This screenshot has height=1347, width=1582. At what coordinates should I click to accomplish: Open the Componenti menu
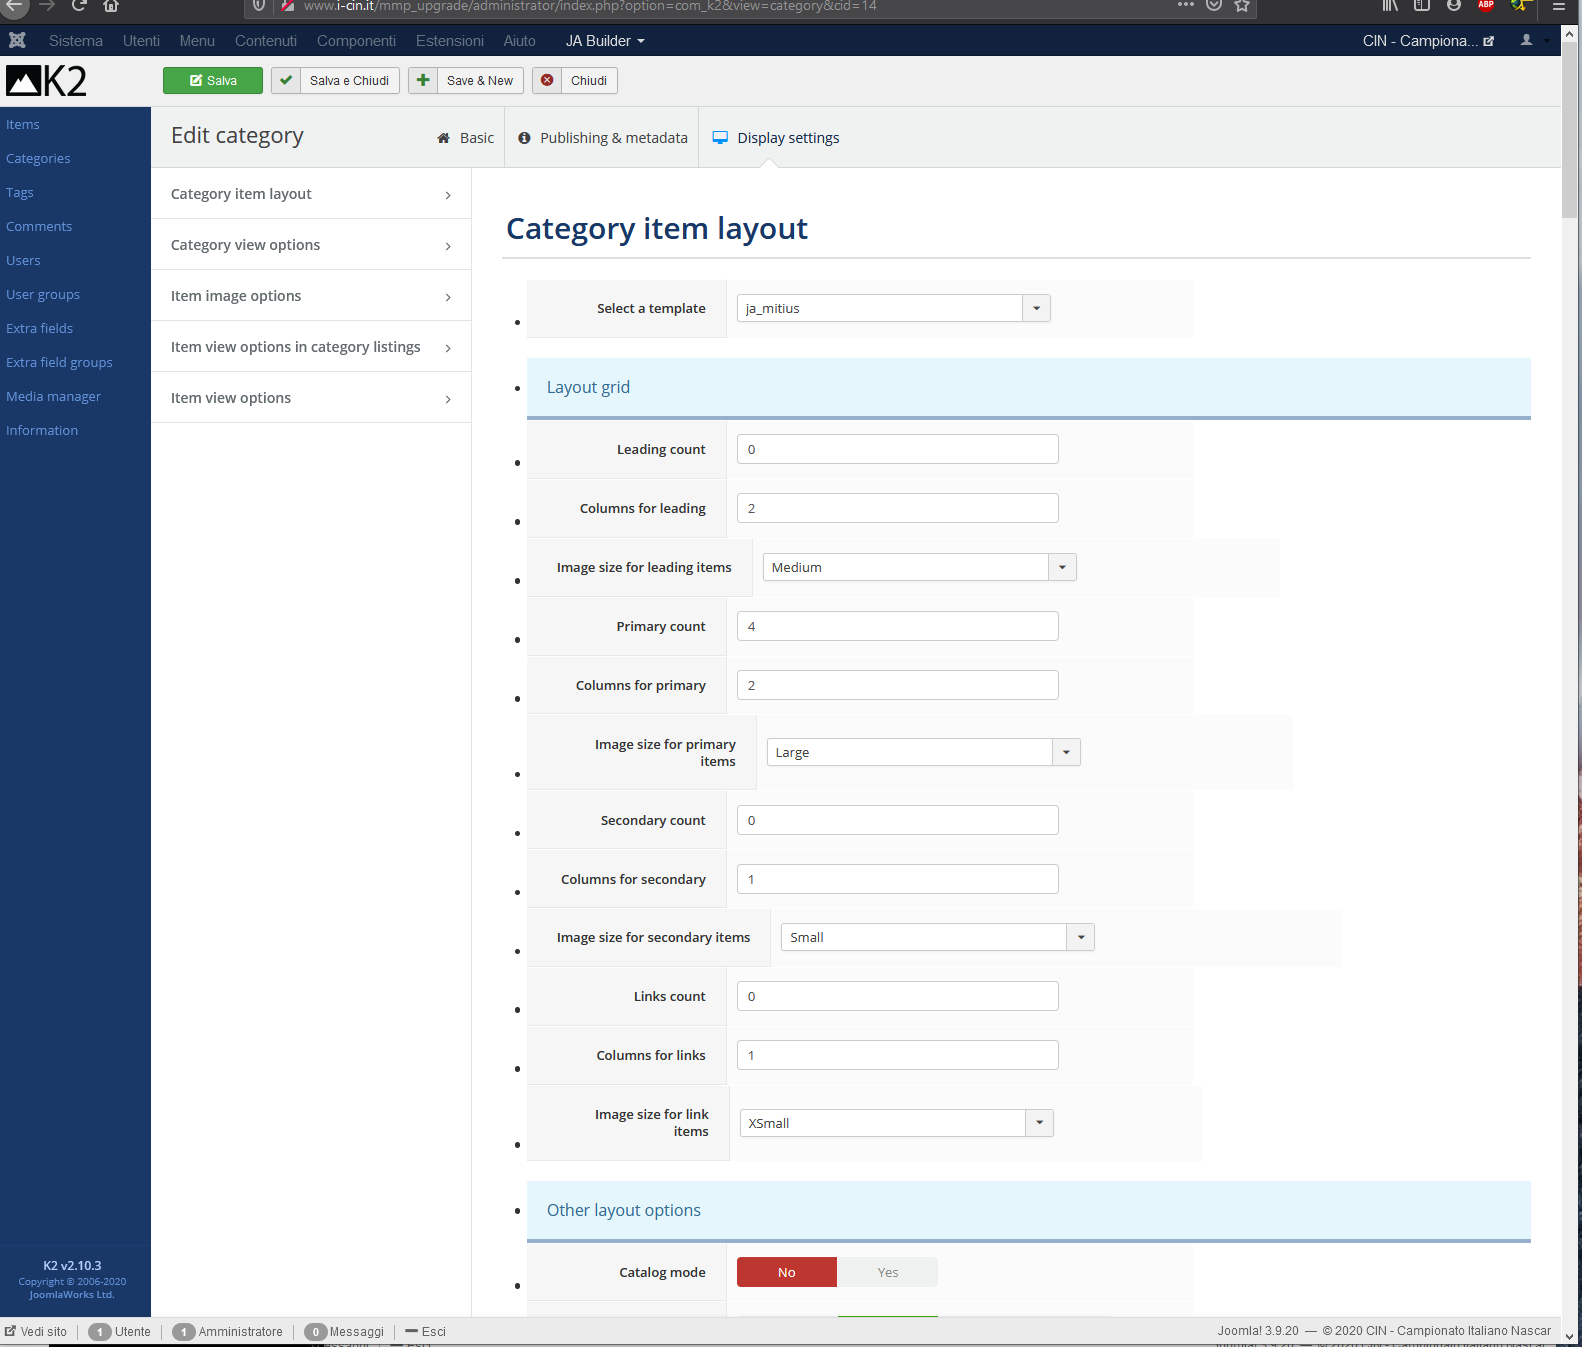click(x=356, y=41)
